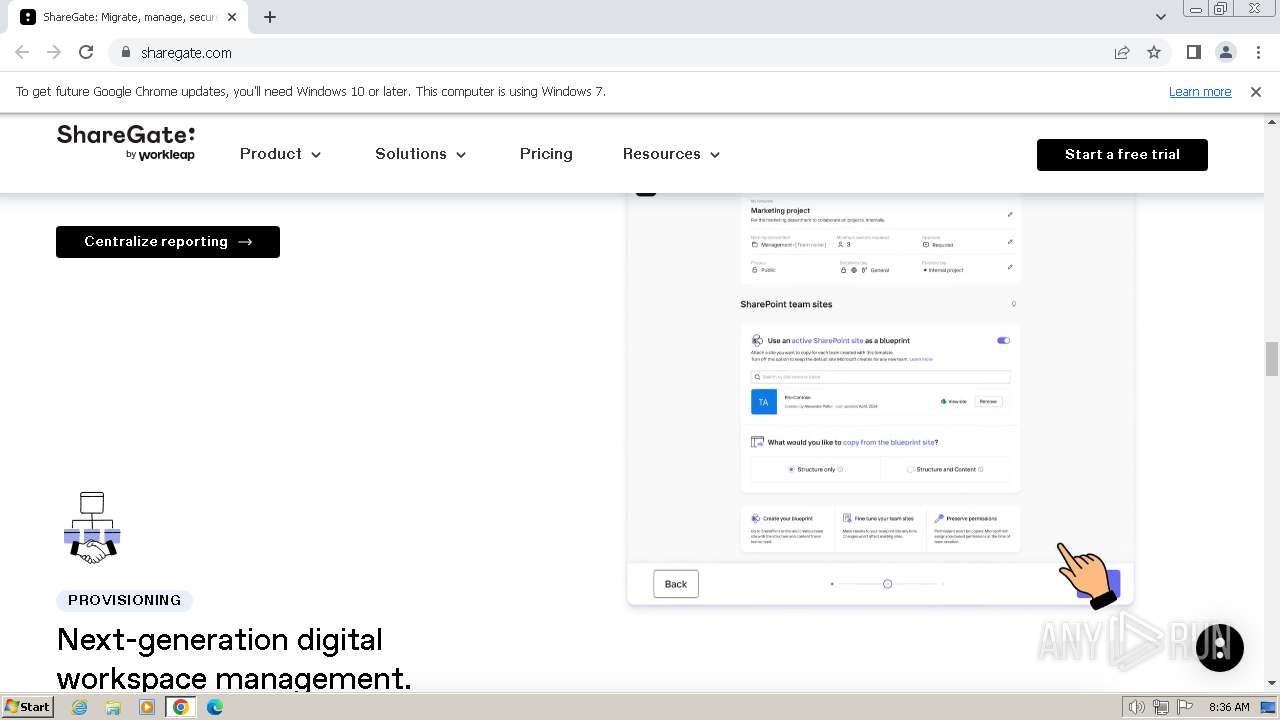Go forward using browser forward arrow
The height and width of the screenshot is (720, 1280).
[x=54, y=52]
